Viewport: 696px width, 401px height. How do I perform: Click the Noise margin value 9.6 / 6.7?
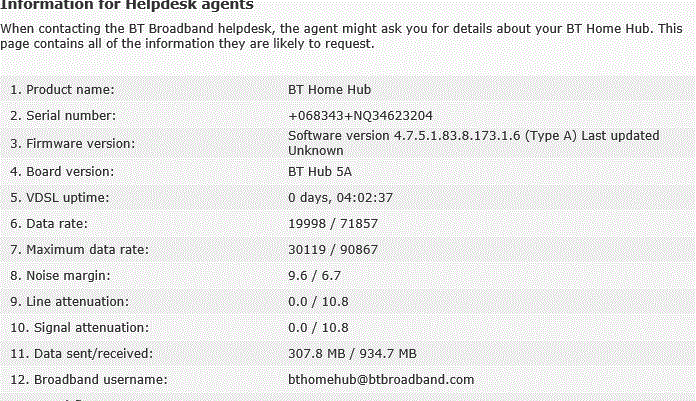pos(314,276)
